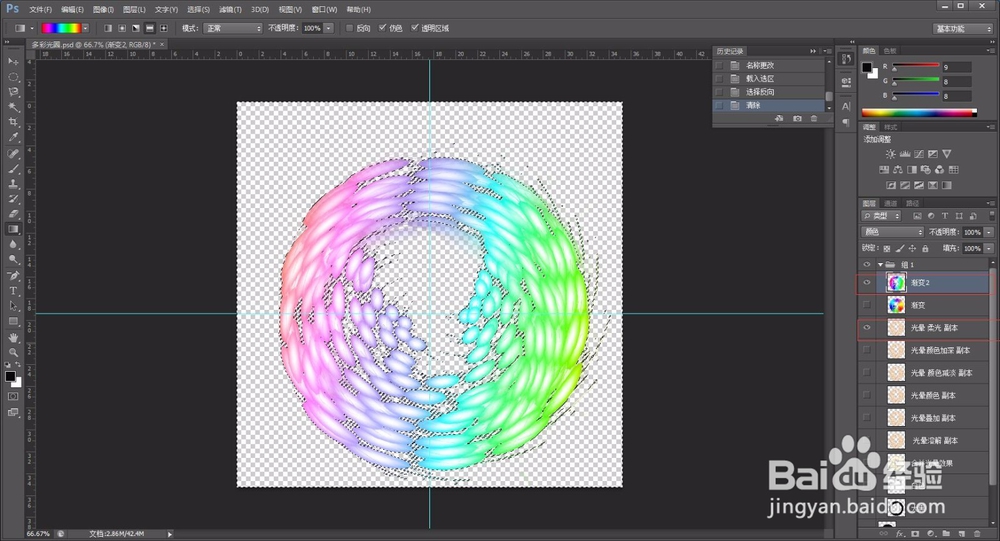This screenshot has height=541, width=1000.
Task: Show the 渐变 layer
Action: (867, 305)
